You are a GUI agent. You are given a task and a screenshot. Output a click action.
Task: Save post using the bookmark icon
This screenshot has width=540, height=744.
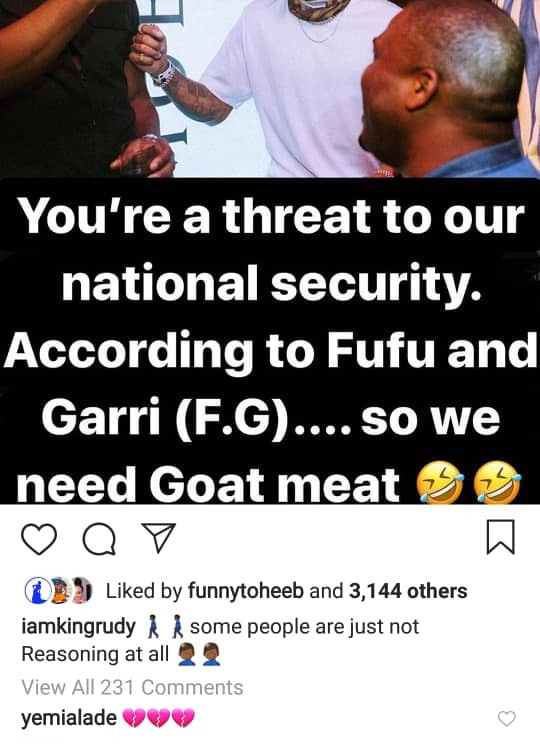501,537
